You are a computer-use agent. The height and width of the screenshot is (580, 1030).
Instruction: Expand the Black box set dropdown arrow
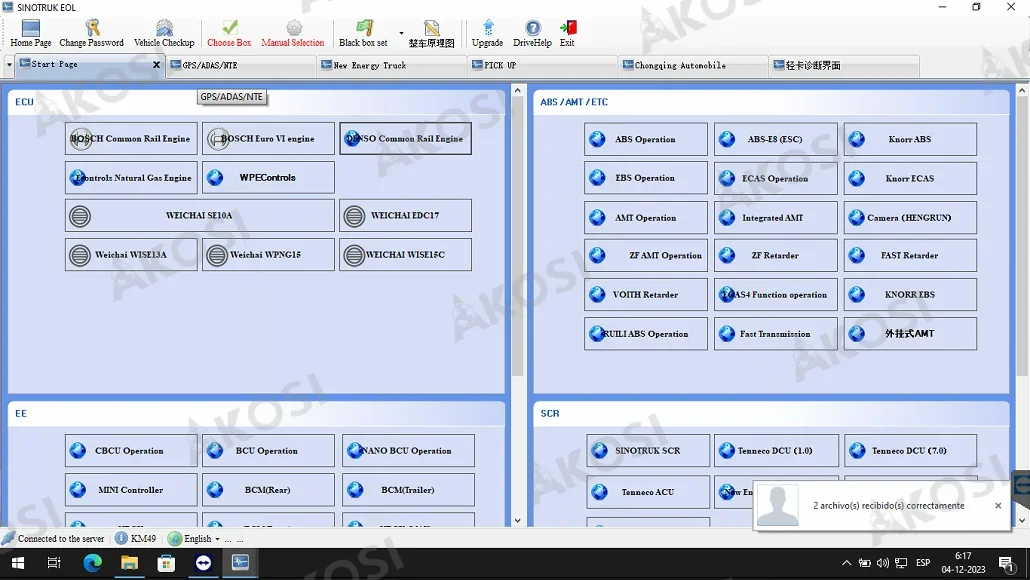coord(401,33)
